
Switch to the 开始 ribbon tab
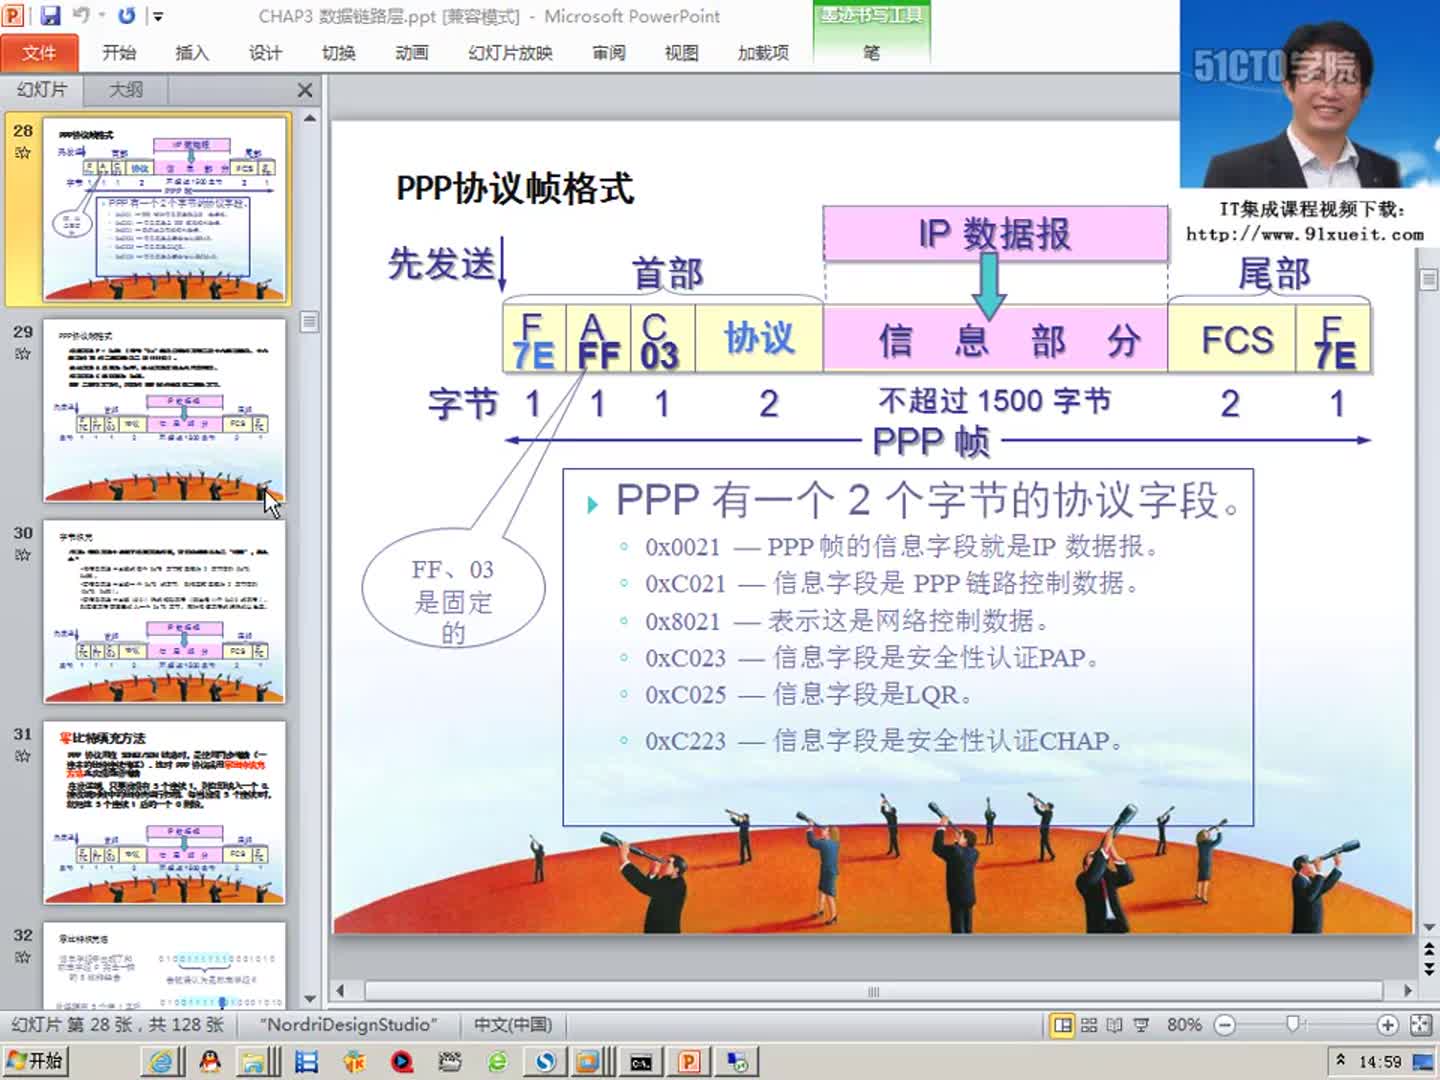click(119, 53)
